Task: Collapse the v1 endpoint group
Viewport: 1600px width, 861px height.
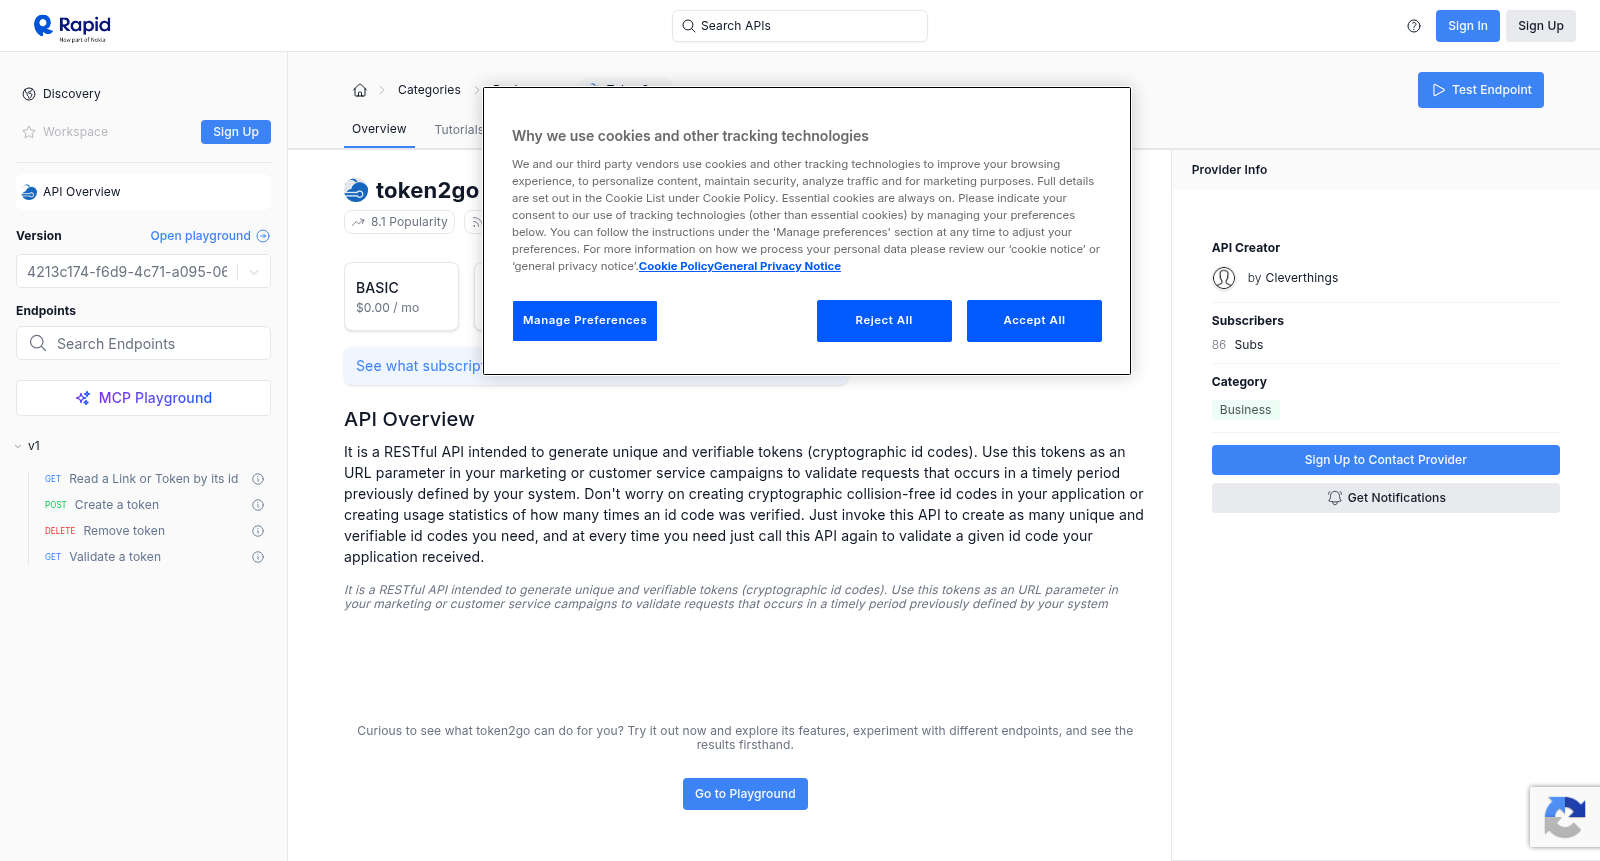Action: [18, 446]
